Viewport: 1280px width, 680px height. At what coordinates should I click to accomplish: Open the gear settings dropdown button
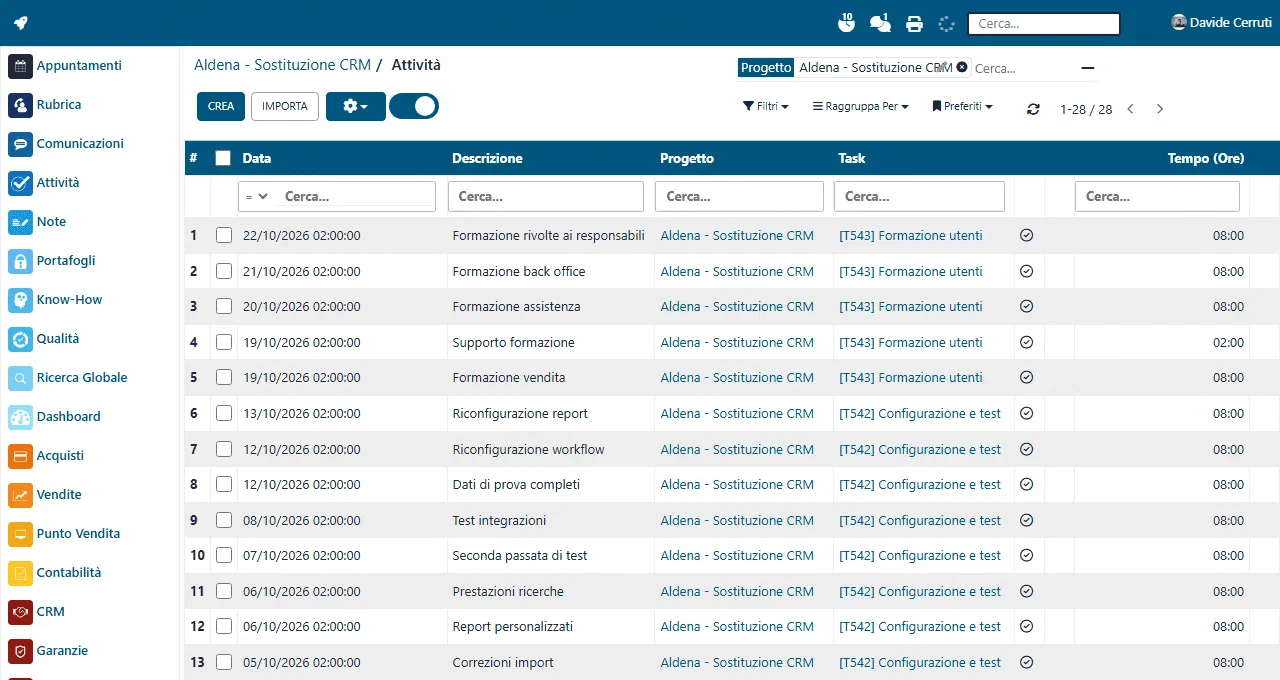356,106
